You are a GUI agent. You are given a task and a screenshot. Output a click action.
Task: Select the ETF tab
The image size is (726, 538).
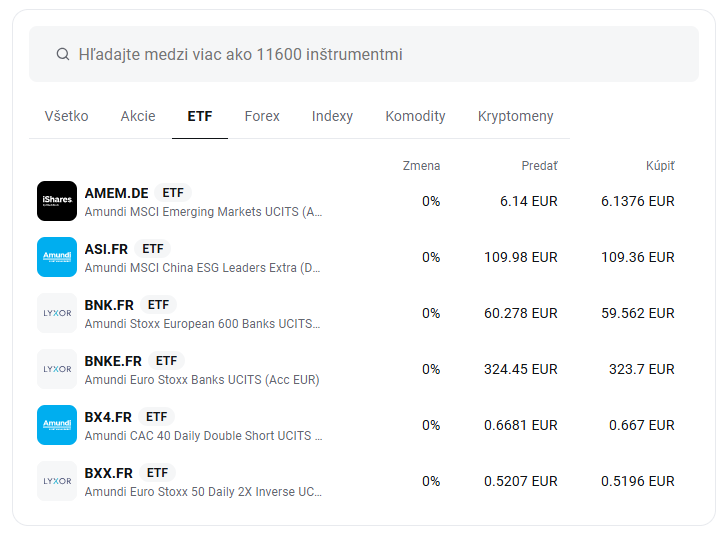coord(200,116)
